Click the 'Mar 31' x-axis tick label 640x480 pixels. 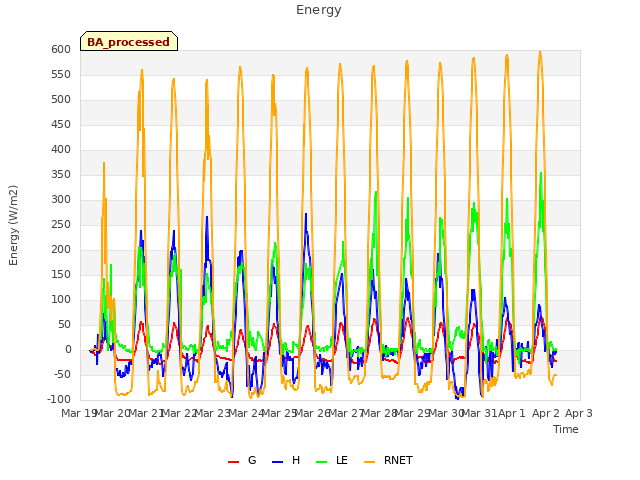480,413
